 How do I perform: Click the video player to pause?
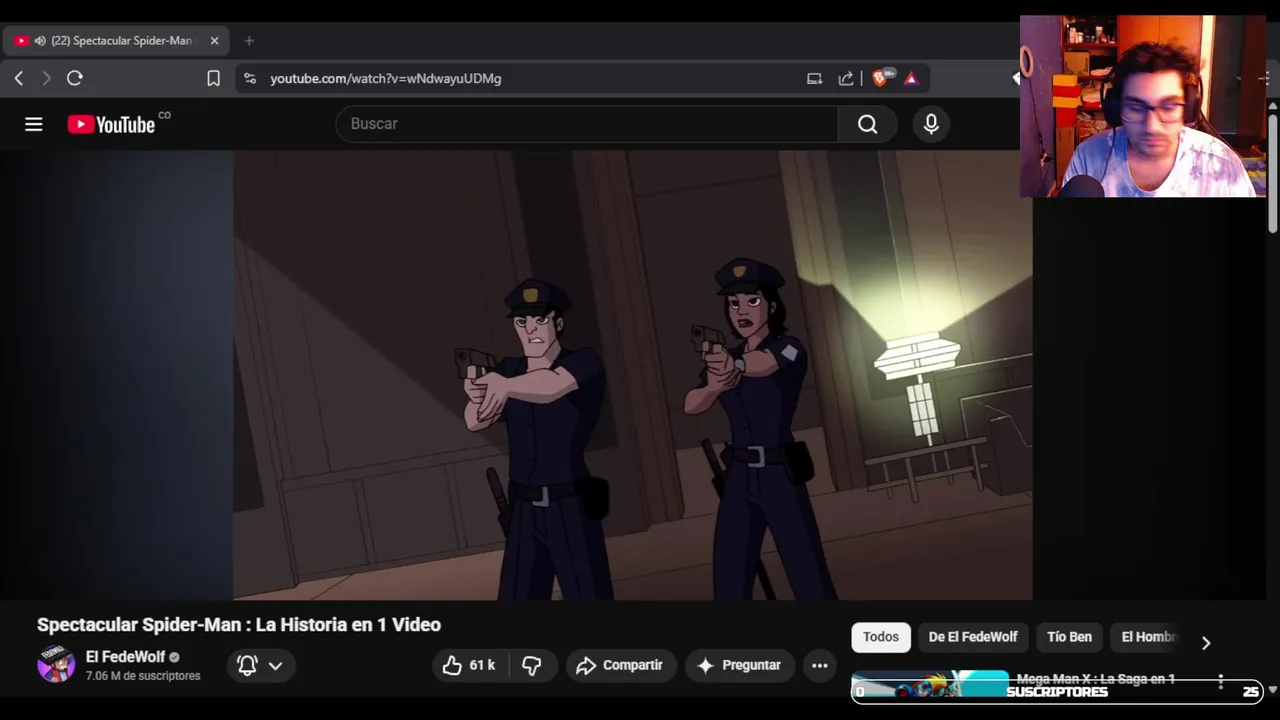tap(633, 375)
